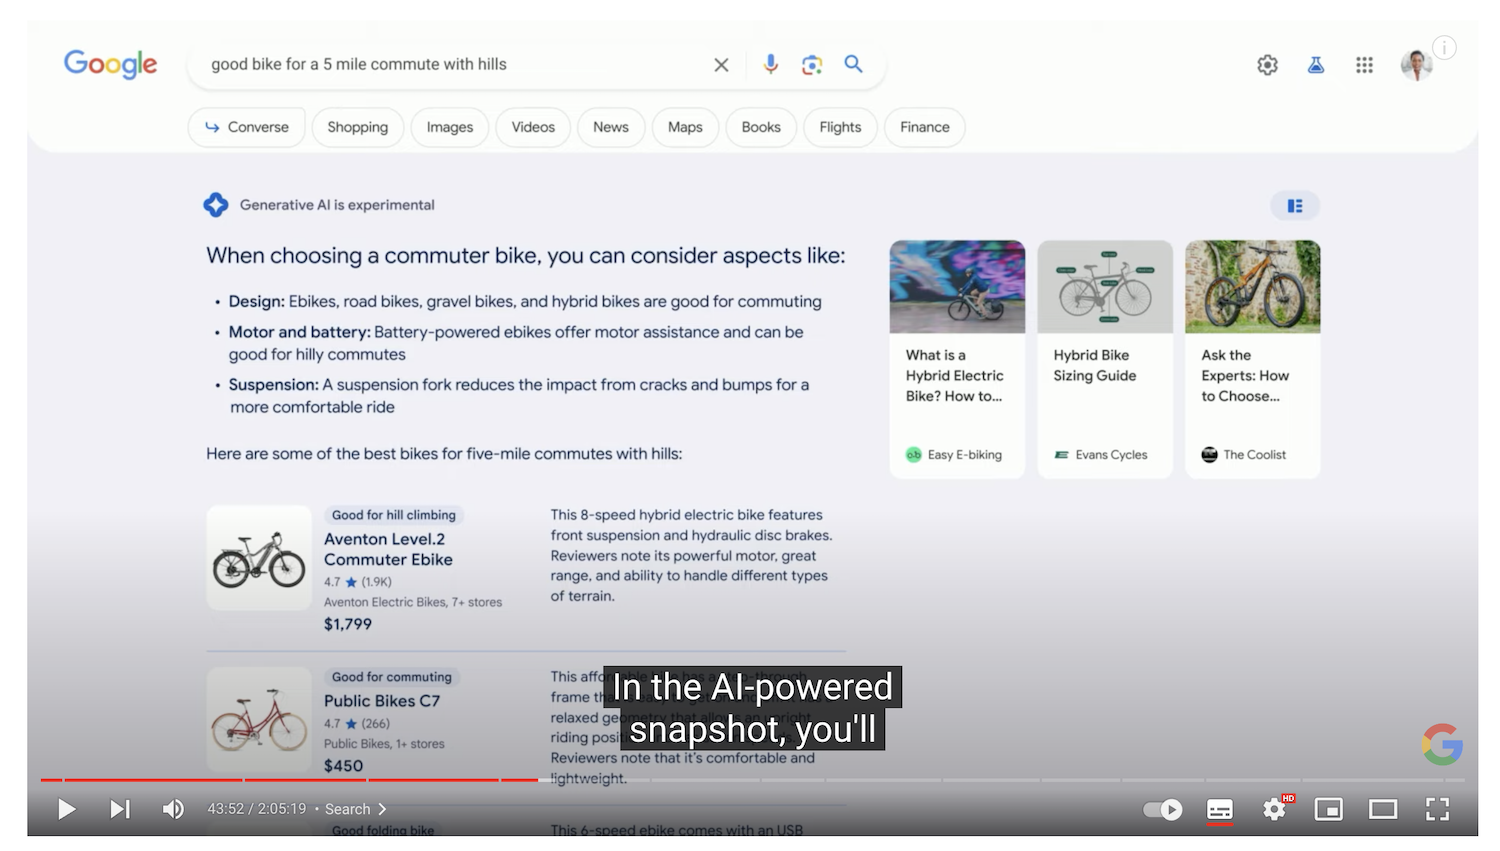The width and height of the screenshot is (1500, 851).
Task: Click the $450 price
Action: pyautogui.click(x=343, y=766)
